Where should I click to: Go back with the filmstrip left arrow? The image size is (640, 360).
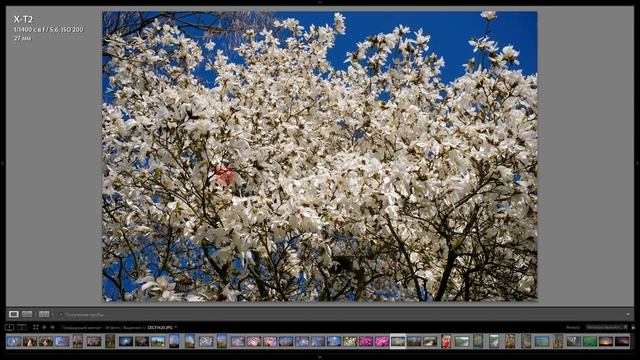pyautogui.click(x=44, y=327)
